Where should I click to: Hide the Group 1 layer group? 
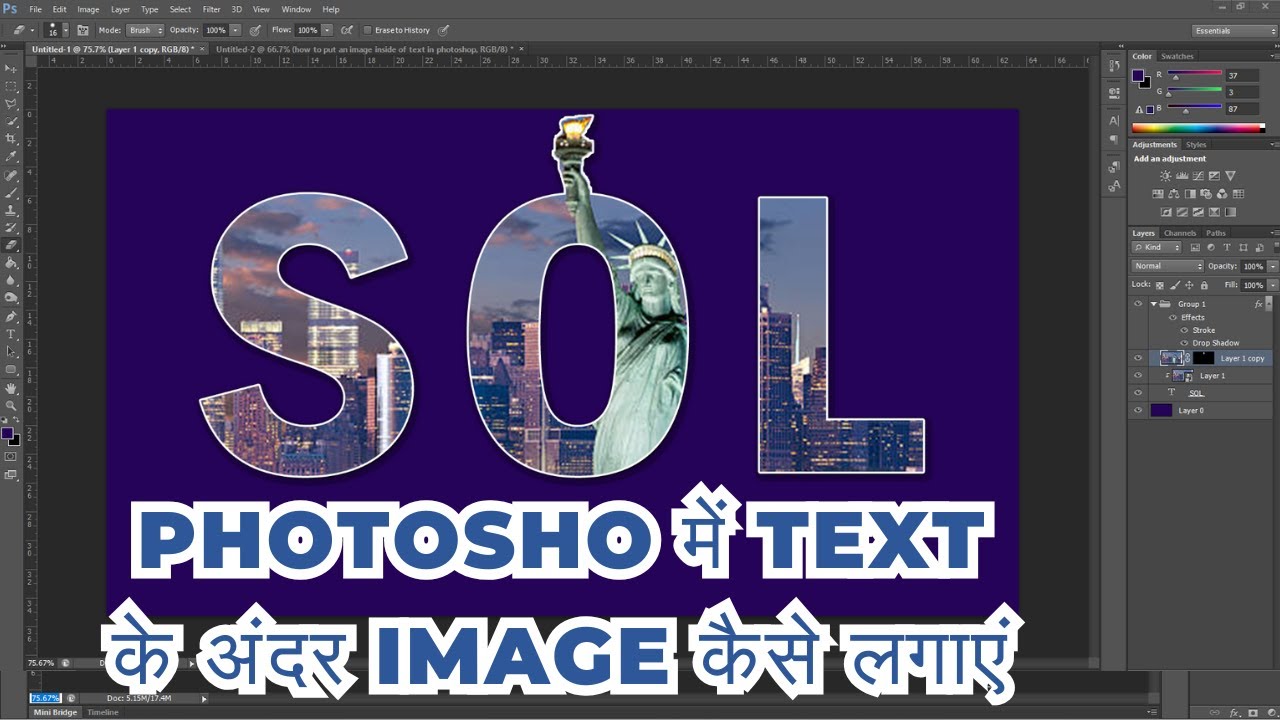point(1138,304)
